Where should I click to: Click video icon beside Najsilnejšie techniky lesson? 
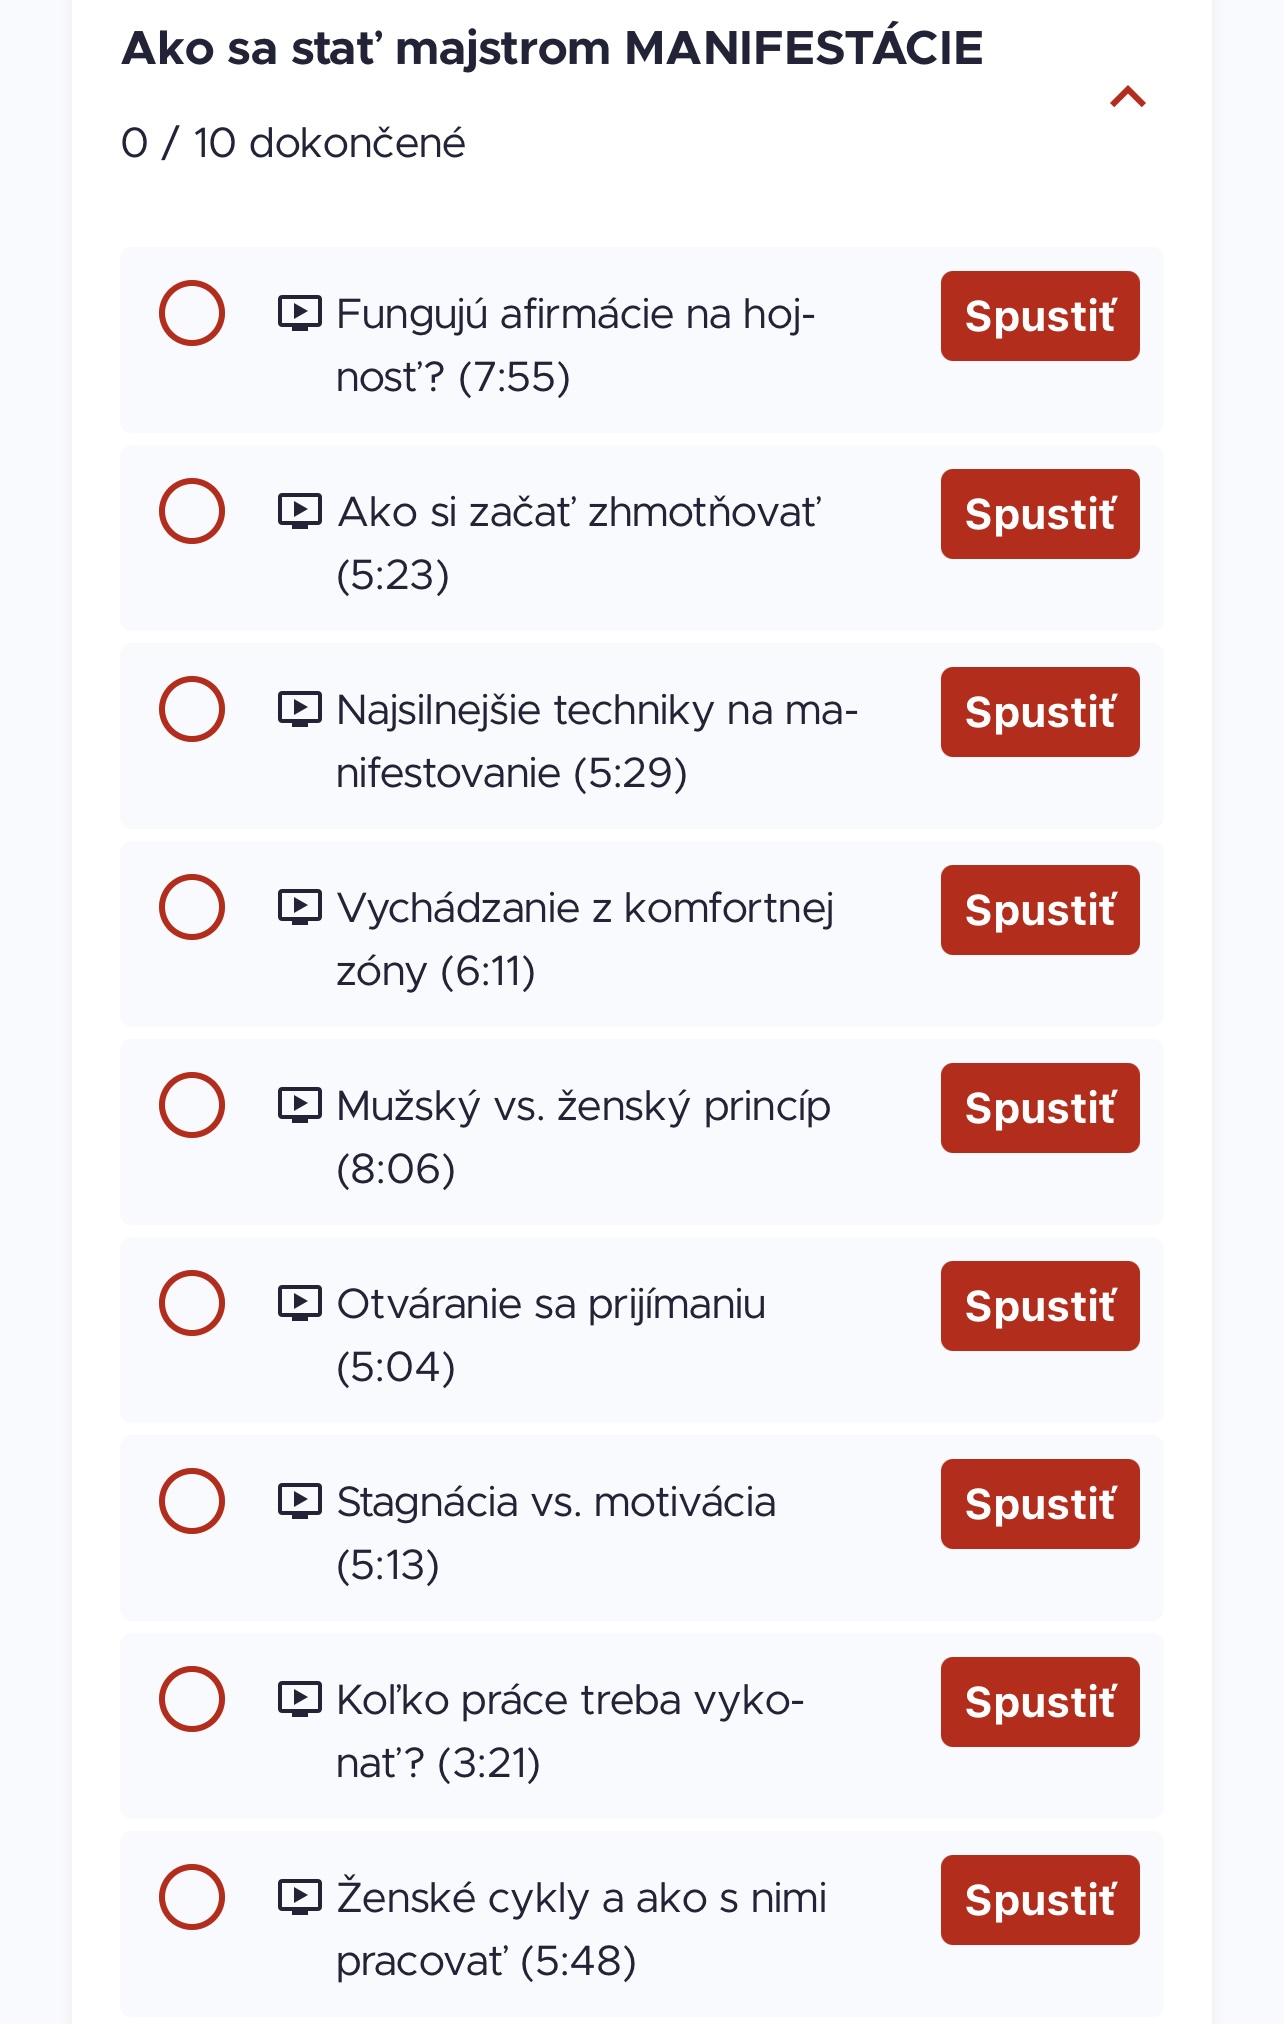tap(299, 709)
